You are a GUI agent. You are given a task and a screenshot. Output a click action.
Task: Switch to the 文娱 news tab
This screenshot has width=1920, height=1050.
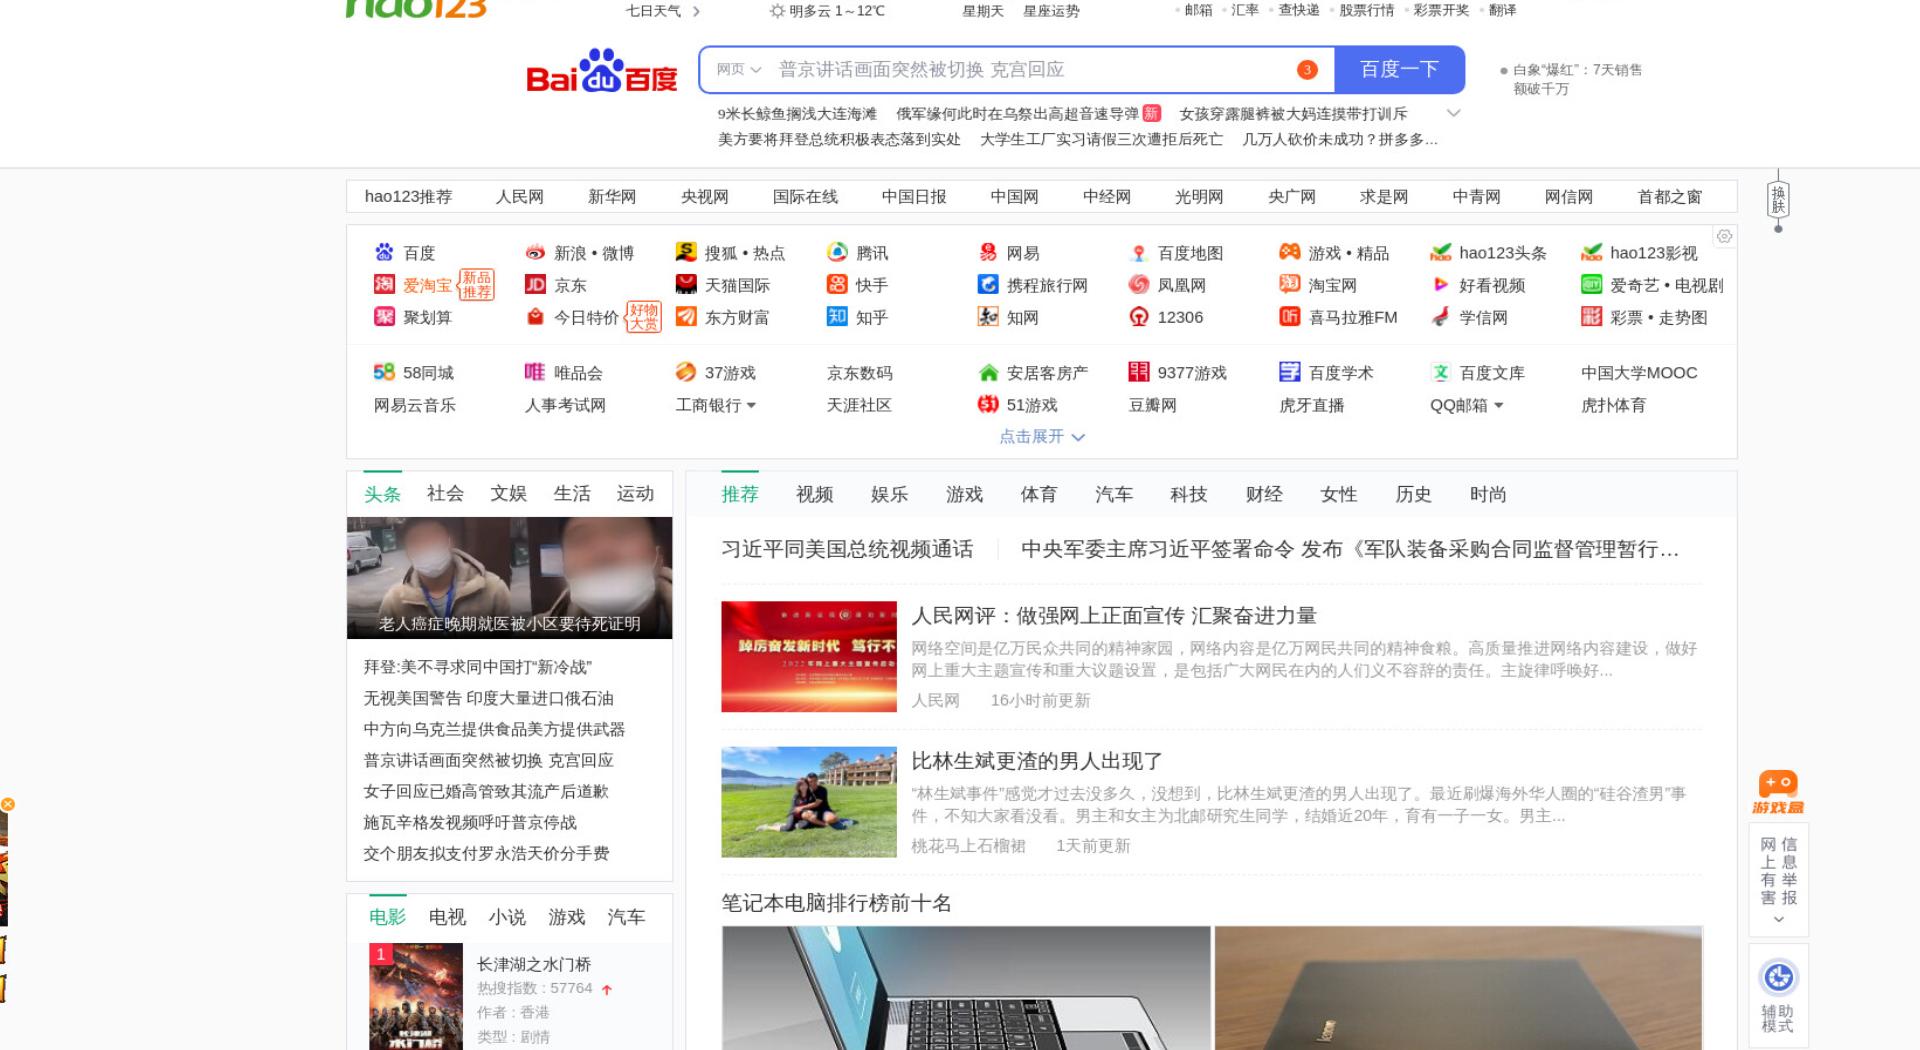pyautogui.click(x=508, y=493)
